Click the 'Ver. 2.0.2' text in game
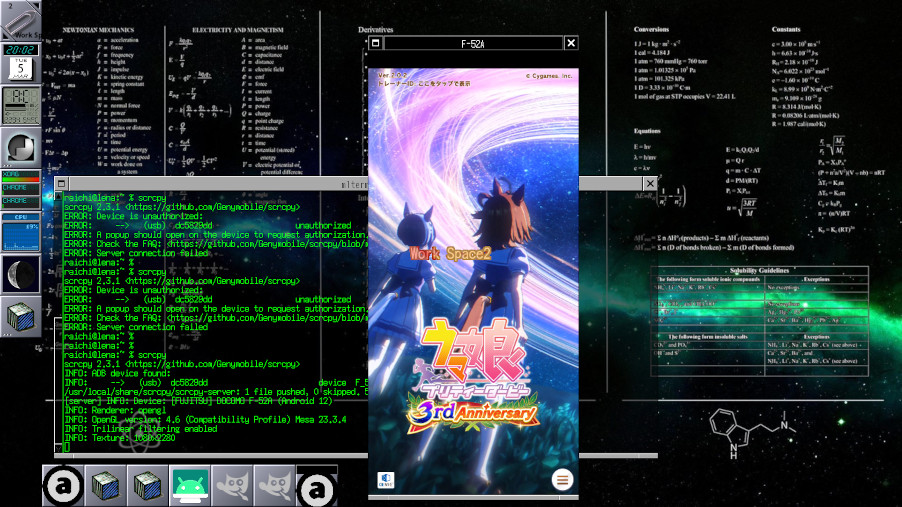The width and height of the screenshot is (902, 507). (392, 75)
